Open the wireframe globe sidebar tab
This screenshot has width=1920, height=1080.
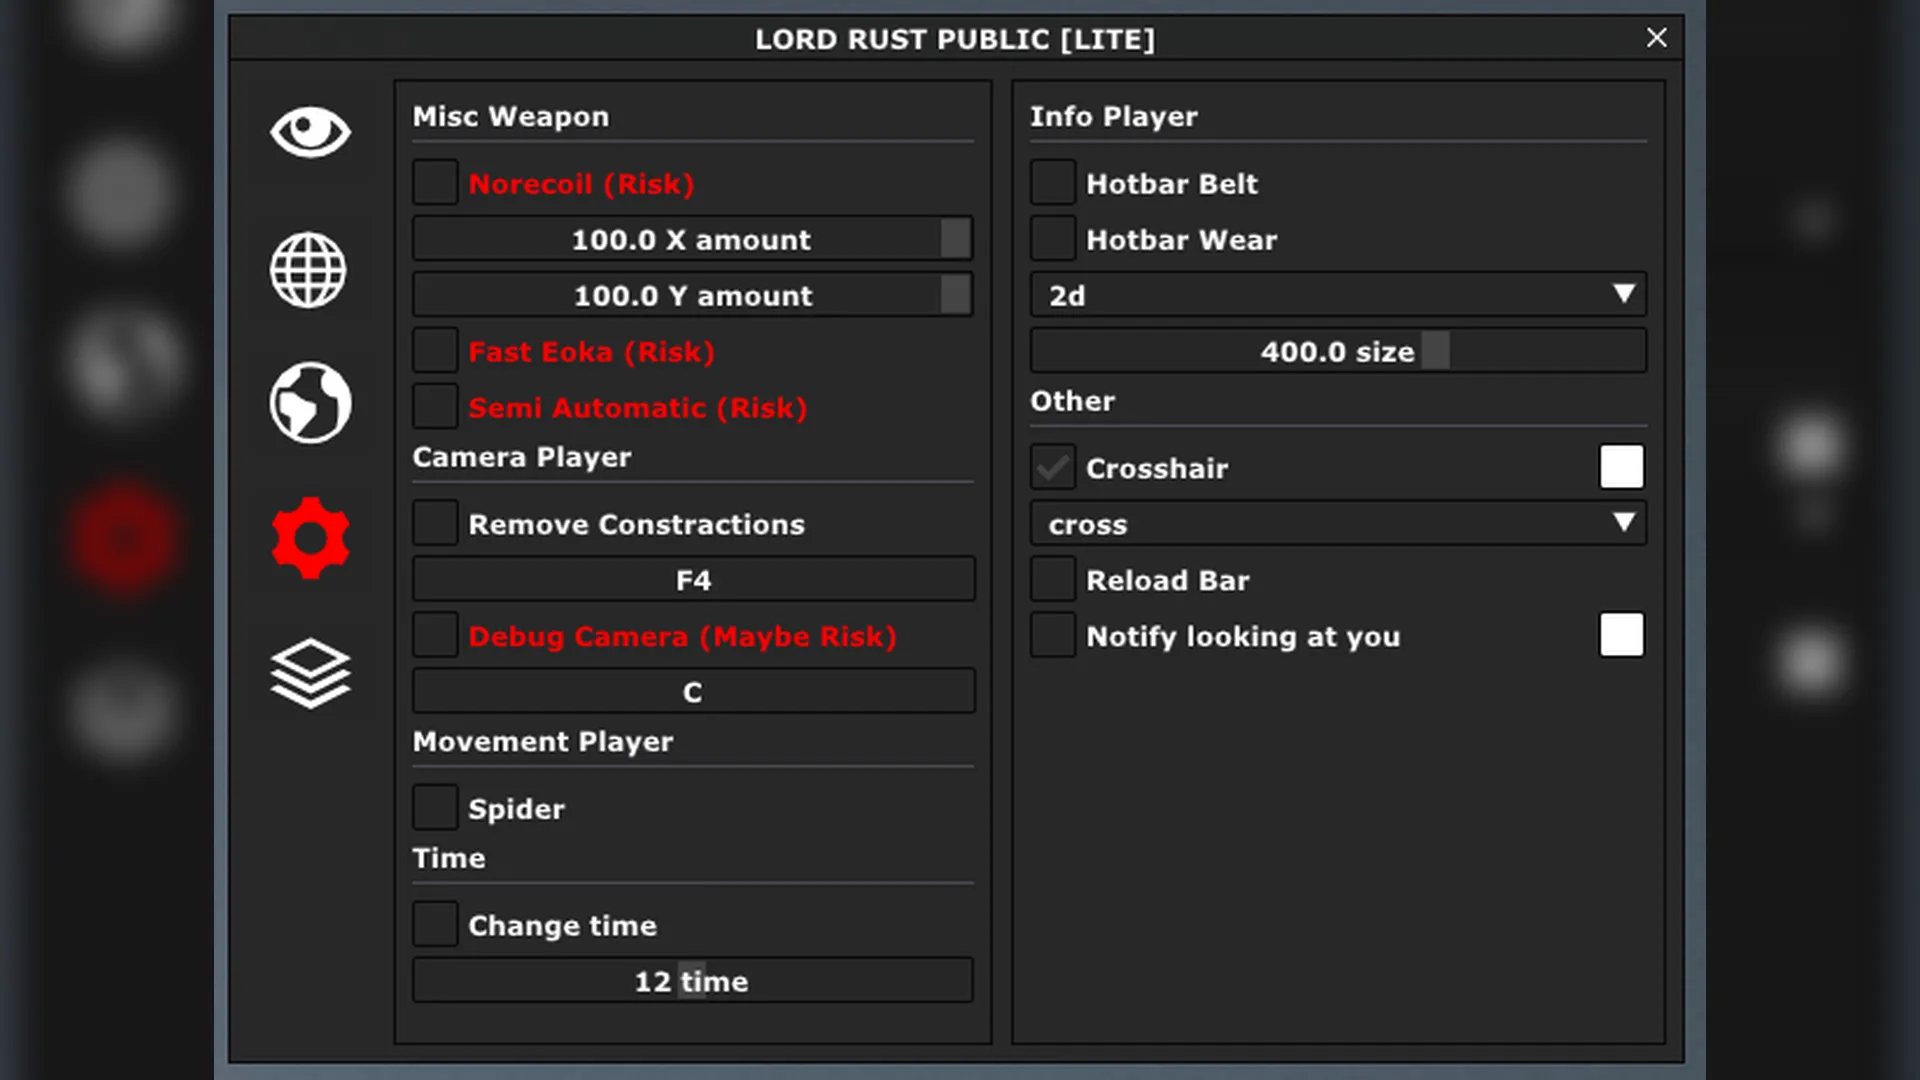coord(309,270)
